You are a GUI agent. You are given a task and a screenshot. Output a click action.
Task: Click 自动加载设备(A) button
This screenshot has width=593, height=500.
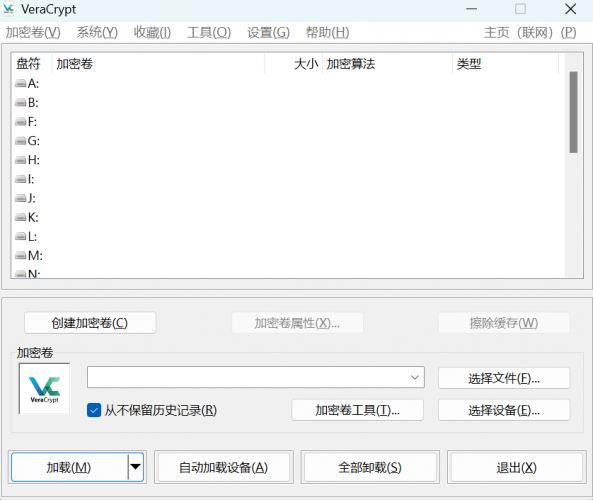pyautogui.click(x=224, y=467)
